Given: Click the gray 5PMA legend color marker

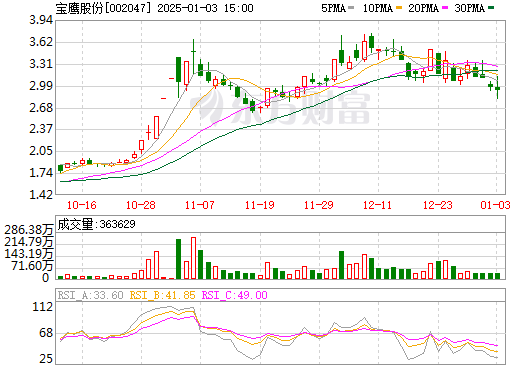Looking at the screenshot, I should coord(351,7).
